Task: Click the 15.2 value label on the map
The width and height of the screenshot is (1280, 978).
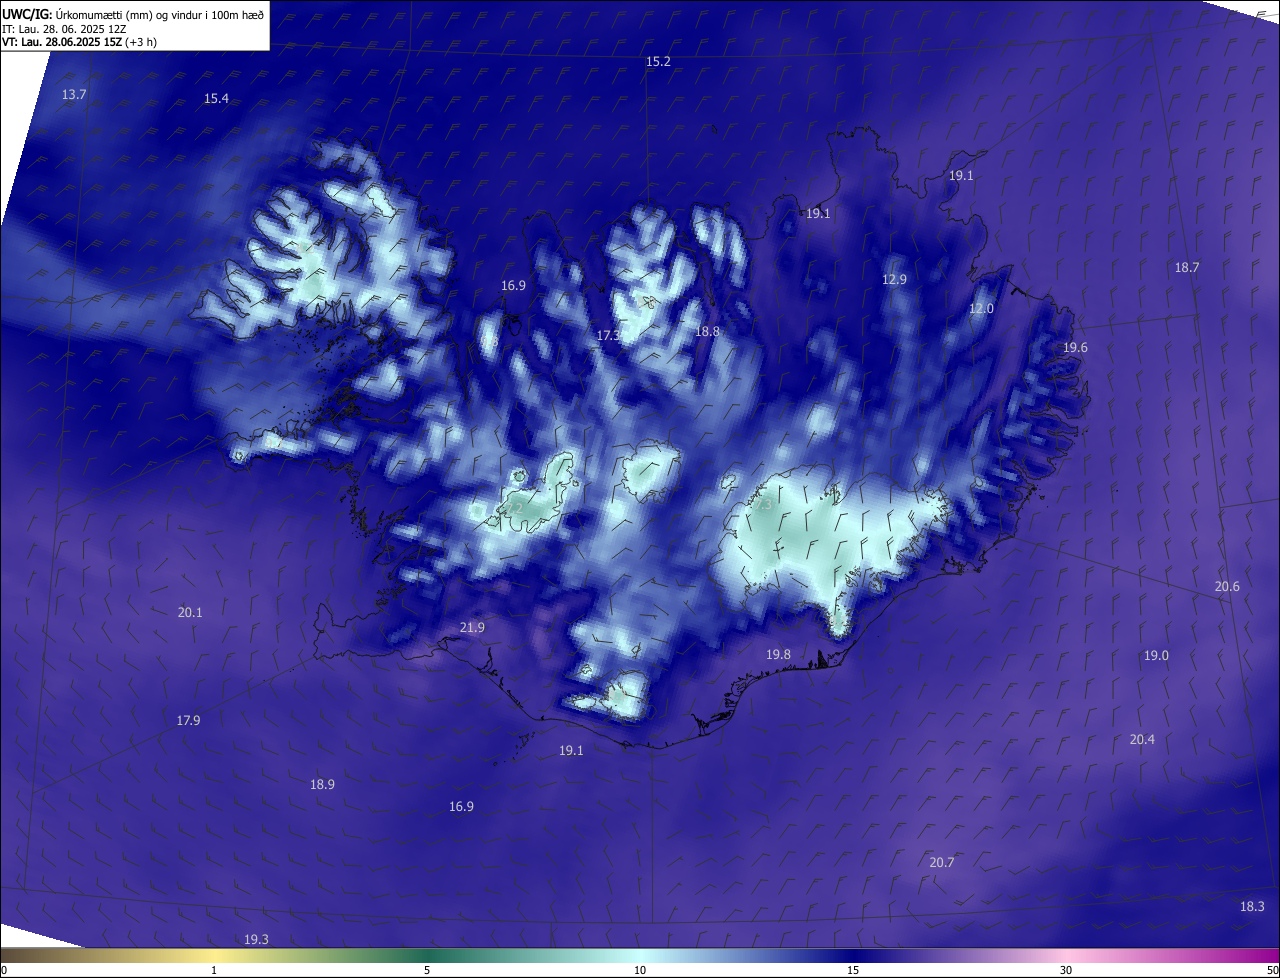Action: [658, 62]
